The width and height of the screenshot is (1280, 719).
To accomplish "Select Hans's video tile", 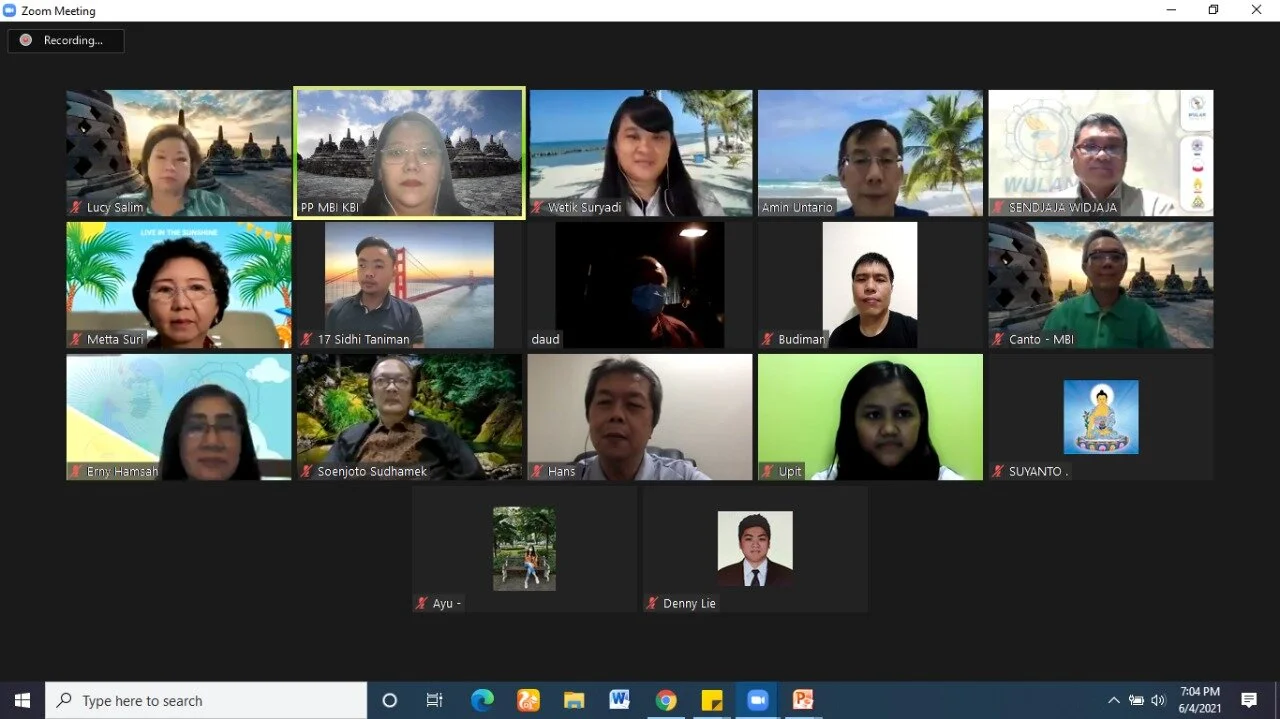I will (640, 417).
